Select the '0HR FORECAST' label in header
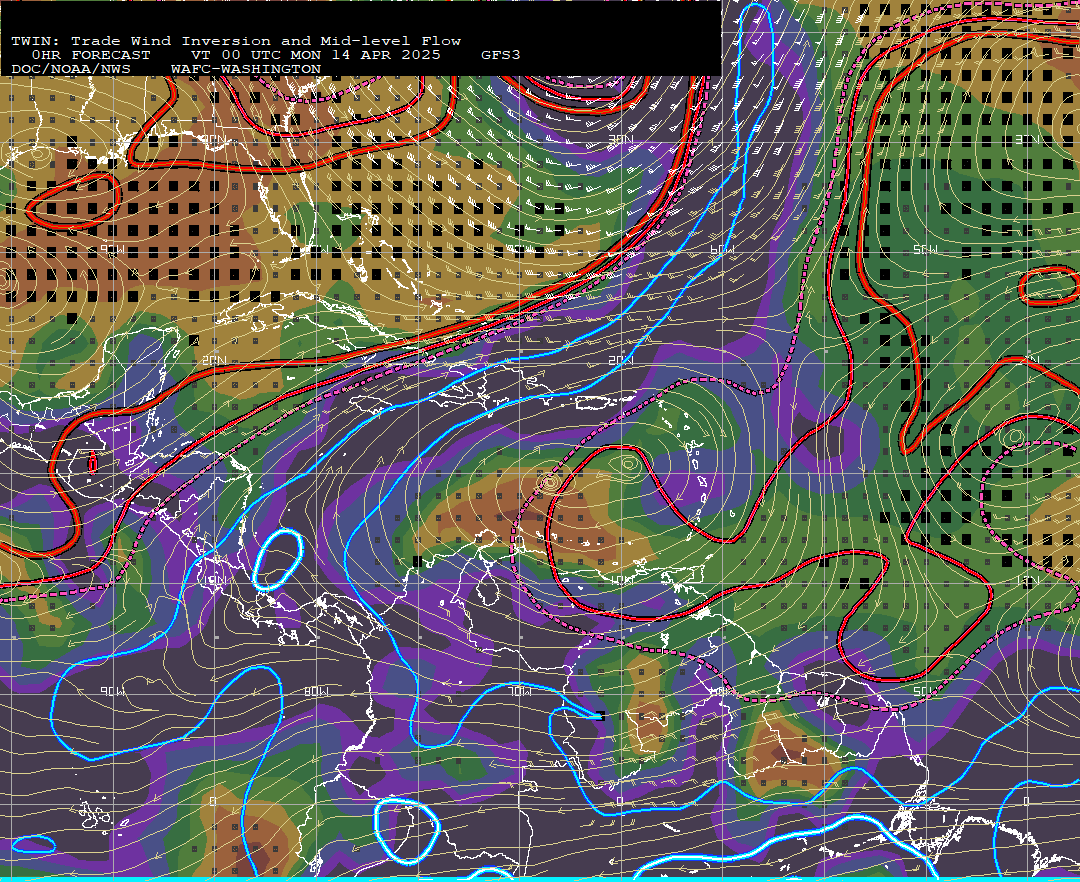1080x882 pixels. (91, 55)
